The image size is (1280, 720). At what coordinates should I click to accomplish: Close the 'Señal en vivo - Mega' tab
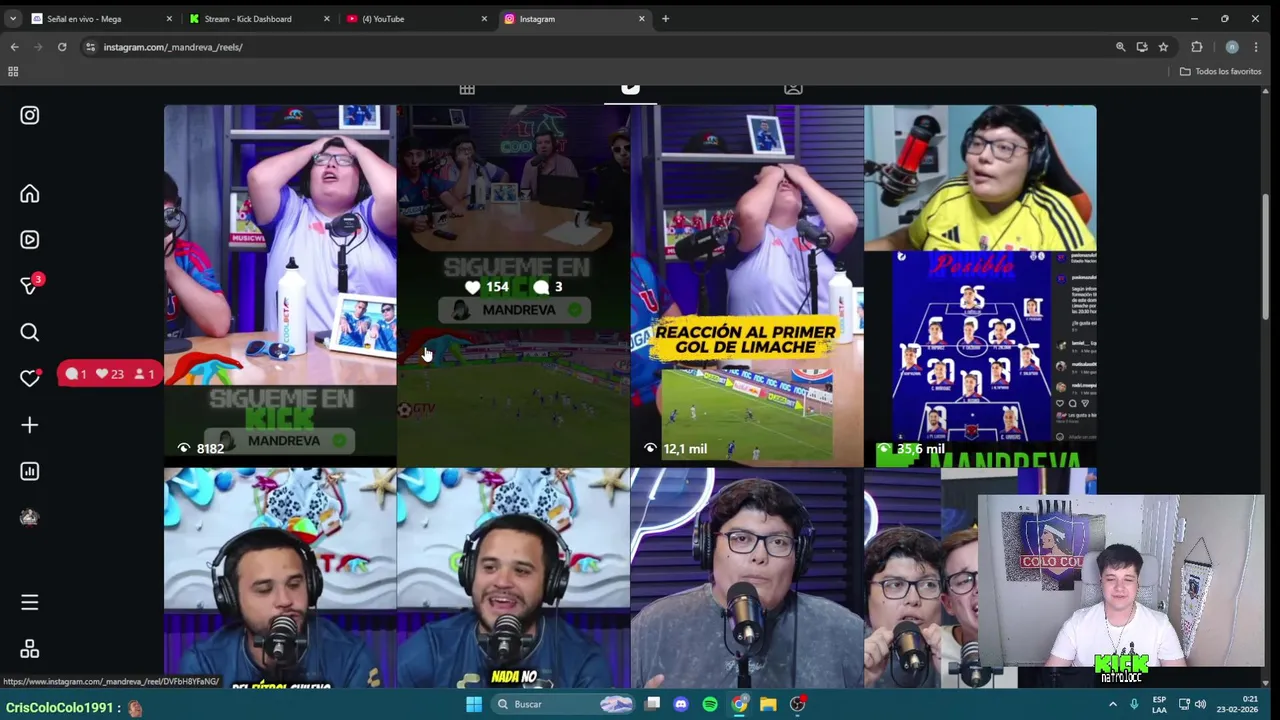coord(169,19)
